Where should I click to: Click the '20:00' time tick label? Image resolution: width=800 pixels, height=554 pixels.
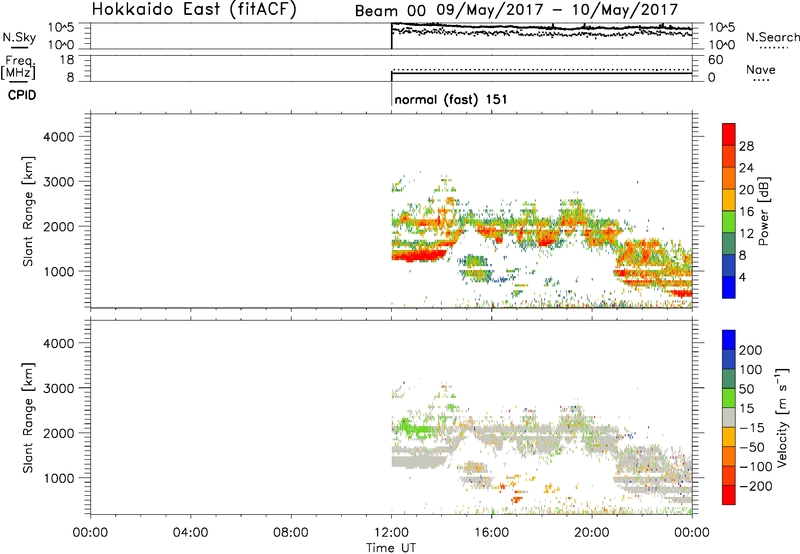pos(592,533)
